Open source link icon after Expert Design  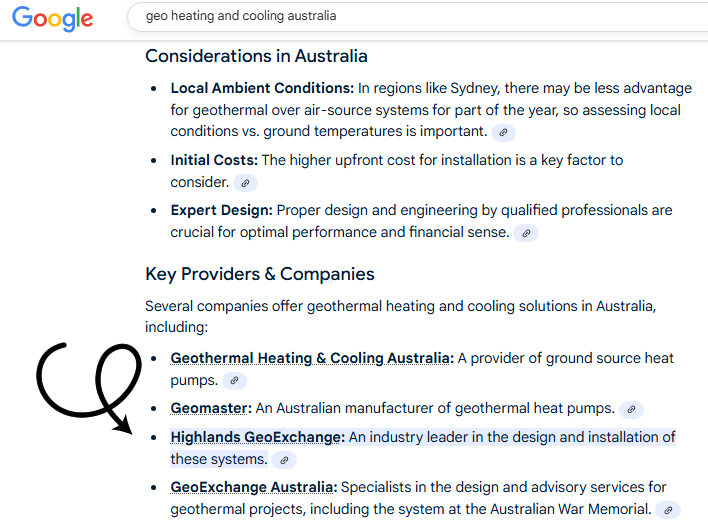pyautogui.click(x=526, y=233)
